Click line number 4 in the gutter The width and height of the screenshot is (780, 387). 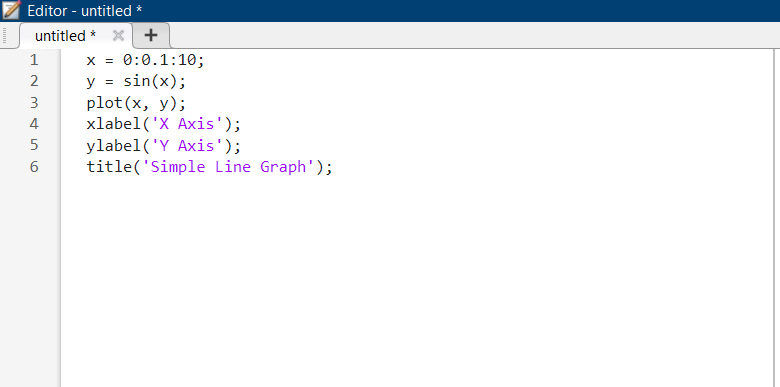[33, 124]
